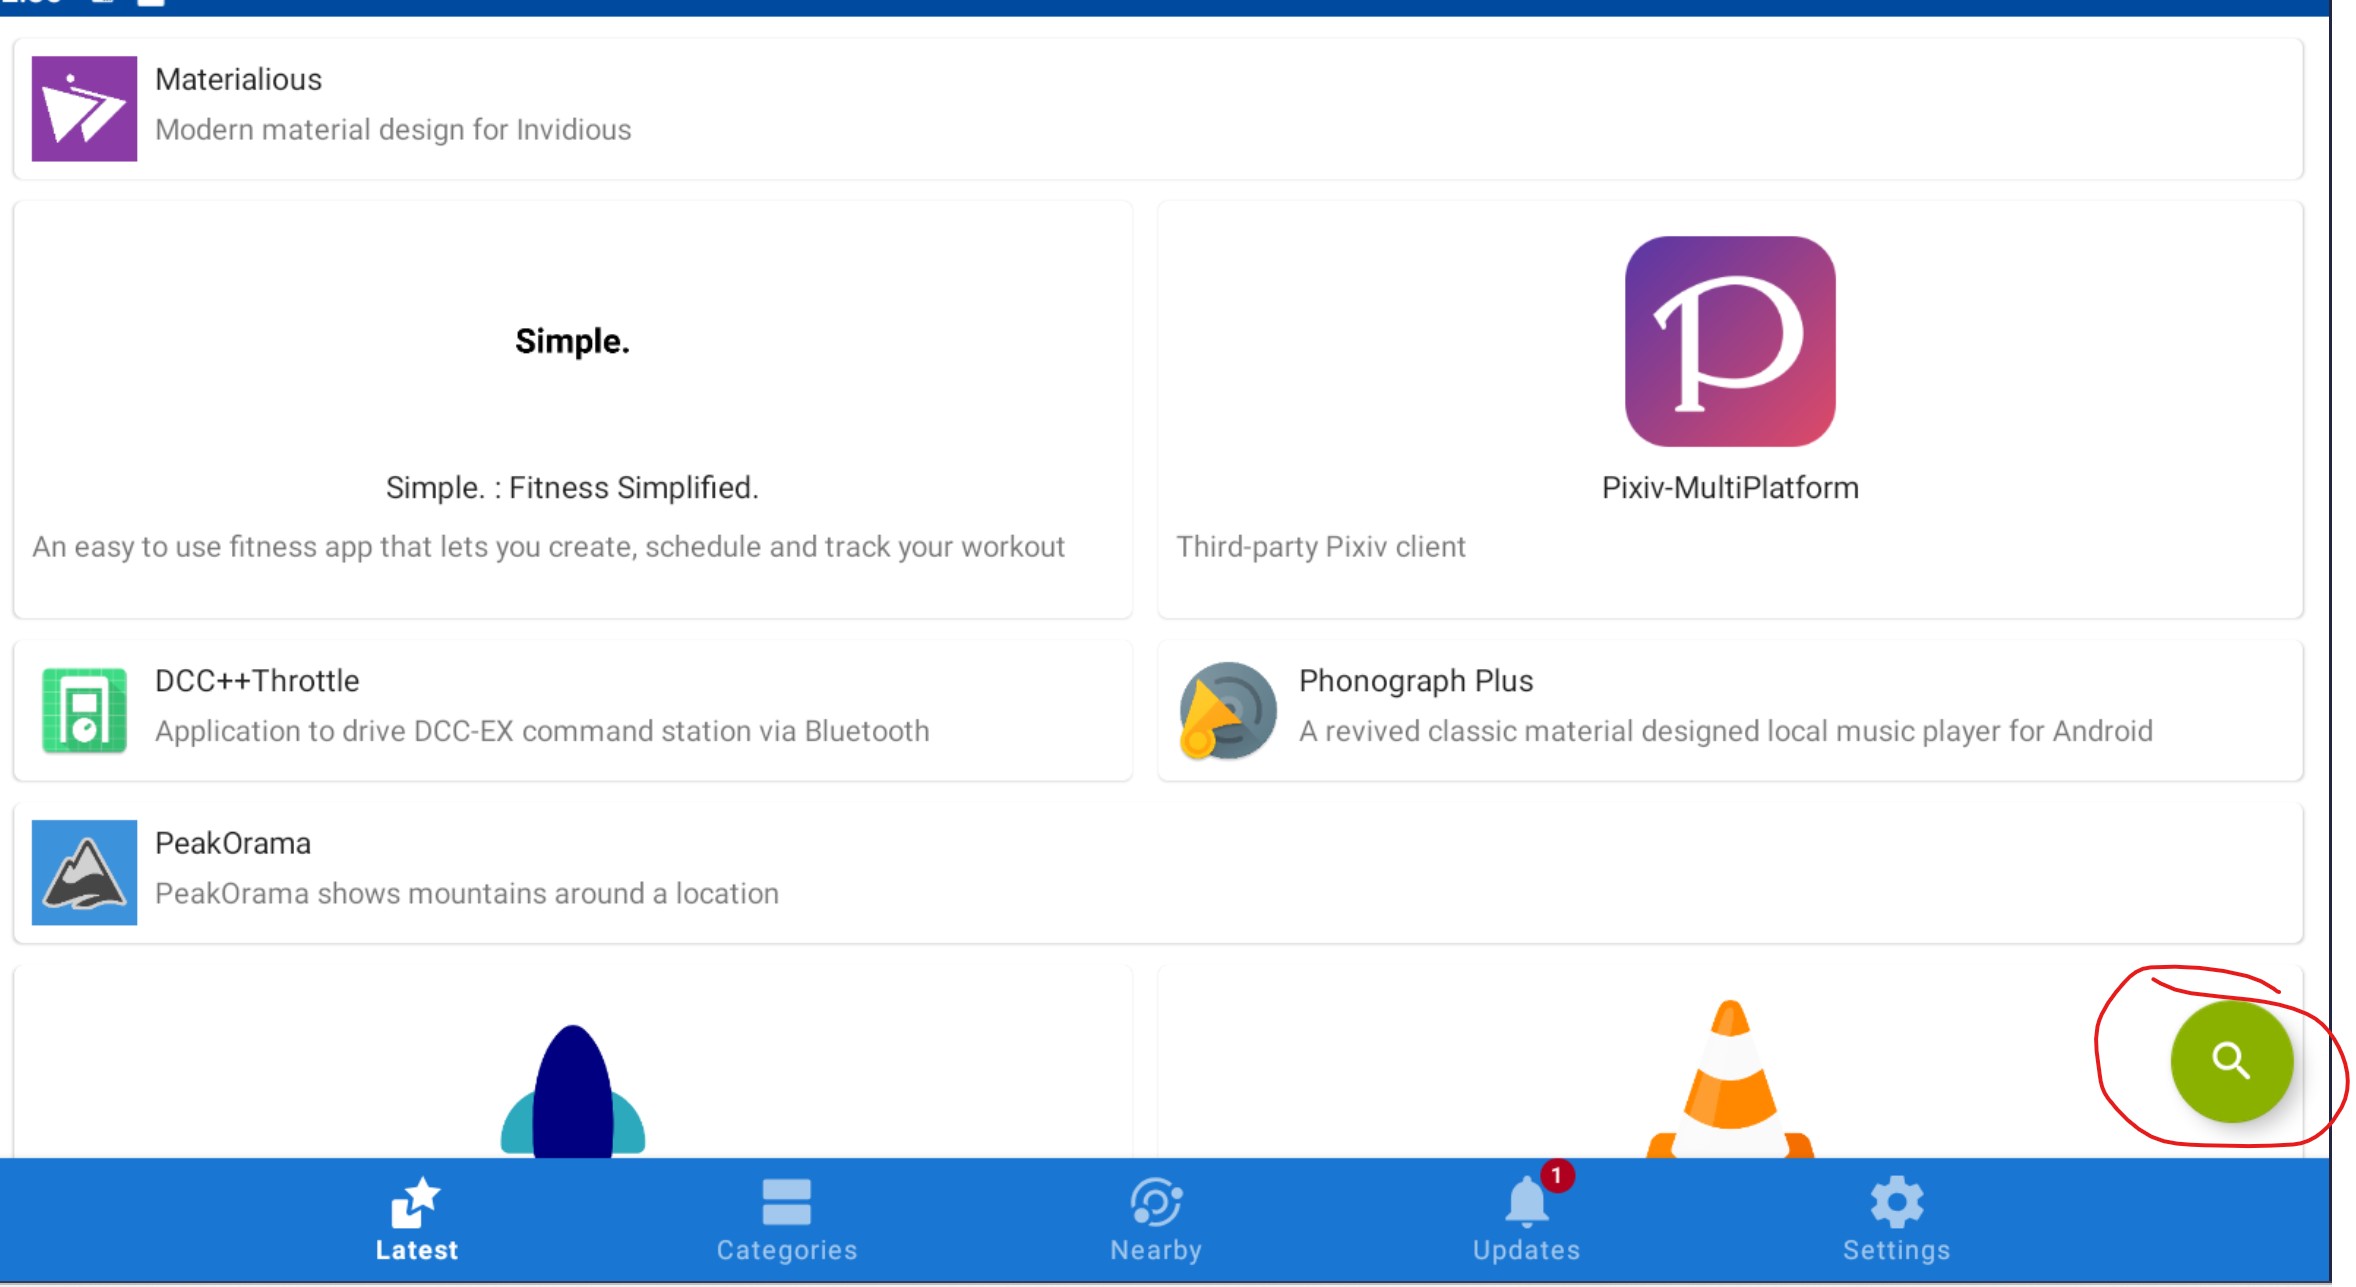This screenshot has height=1287, width=2356.
Task: Tap the Phonograph Plus app icon
Action: [x=1227, y=710]
